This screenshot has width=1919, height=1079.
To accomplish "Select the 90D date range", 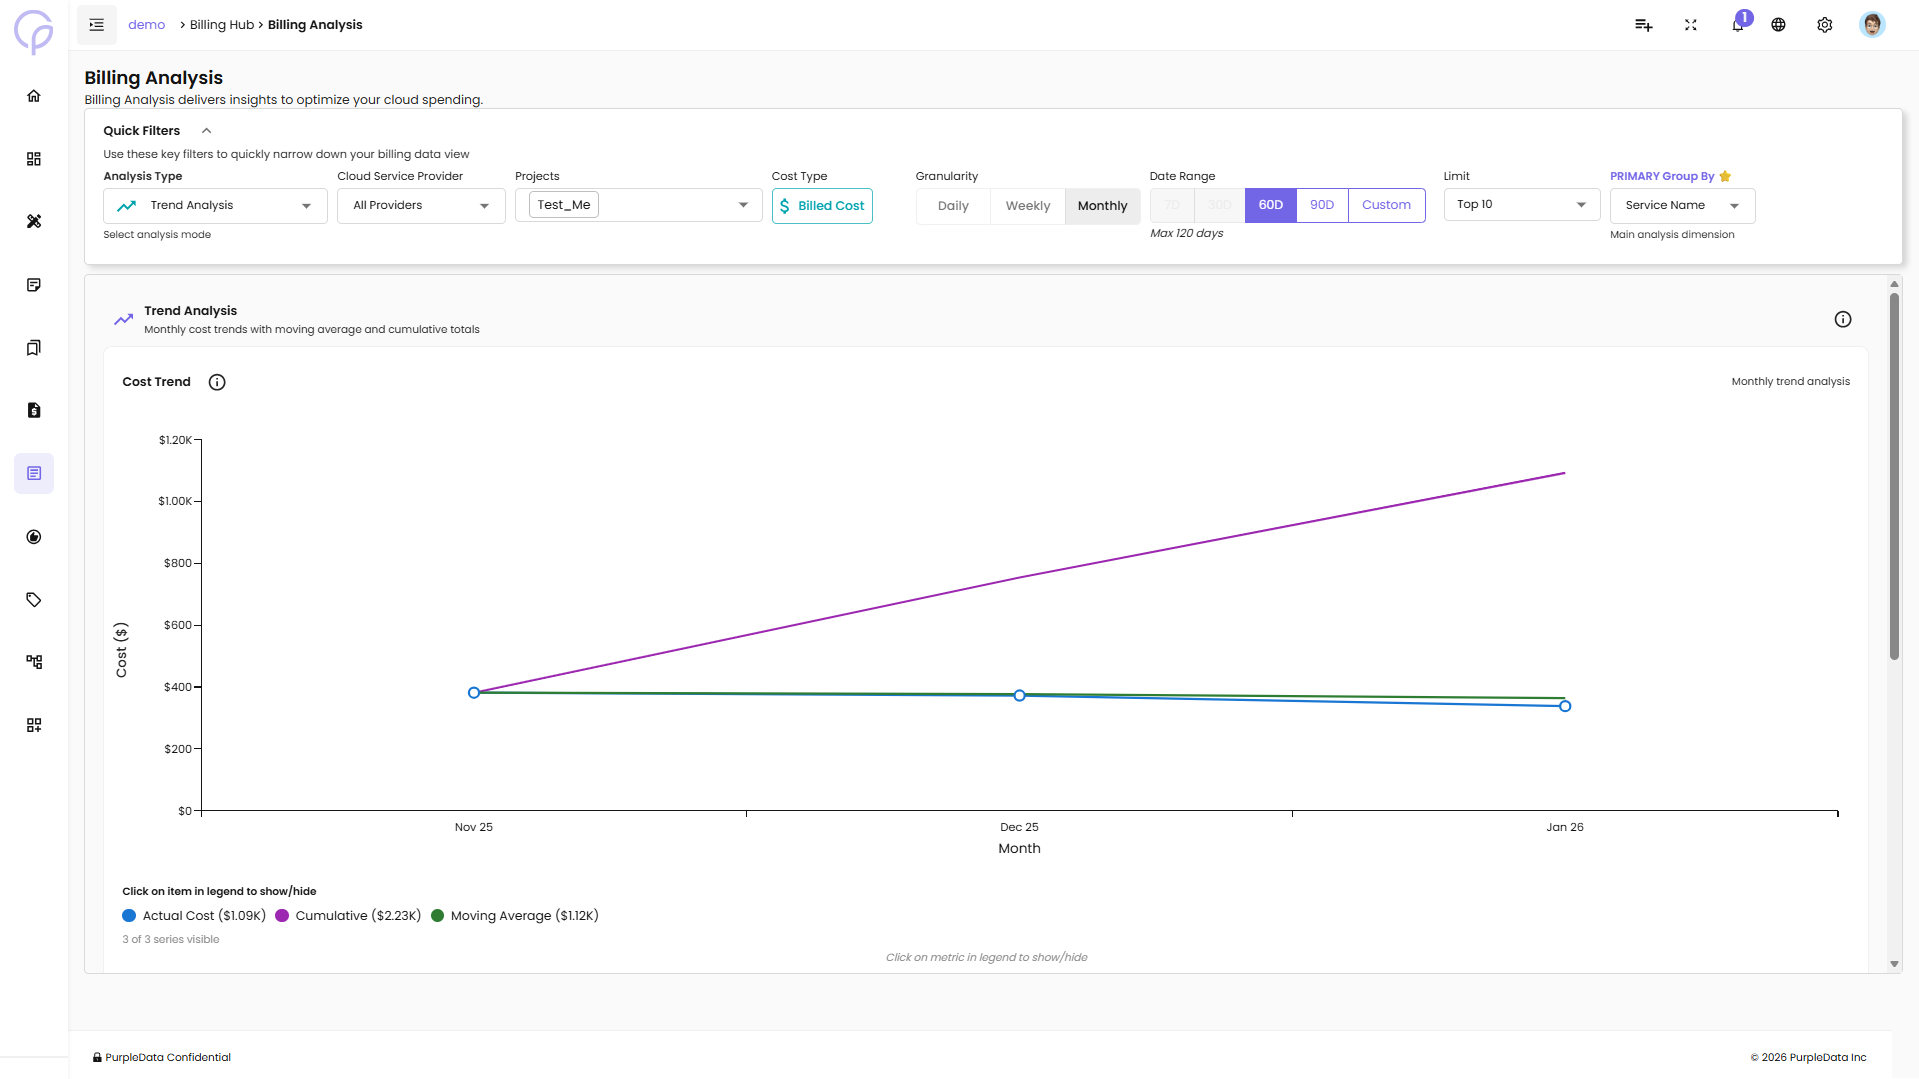I will (x=1321, y=205).
